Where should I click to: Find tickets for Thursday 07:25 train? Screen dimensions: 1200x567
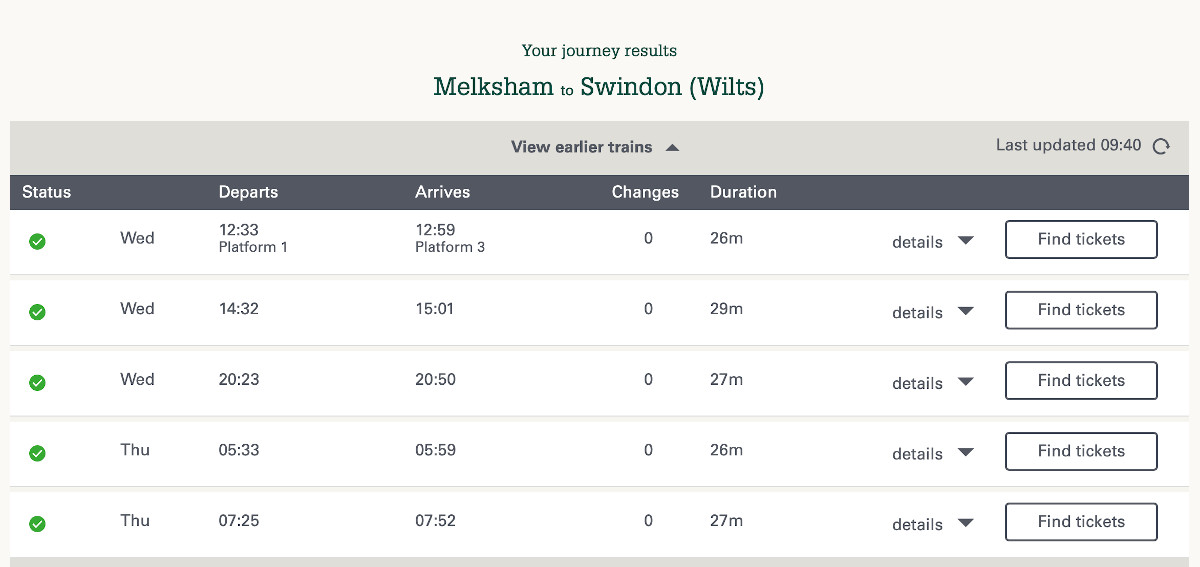(1080, 522)
